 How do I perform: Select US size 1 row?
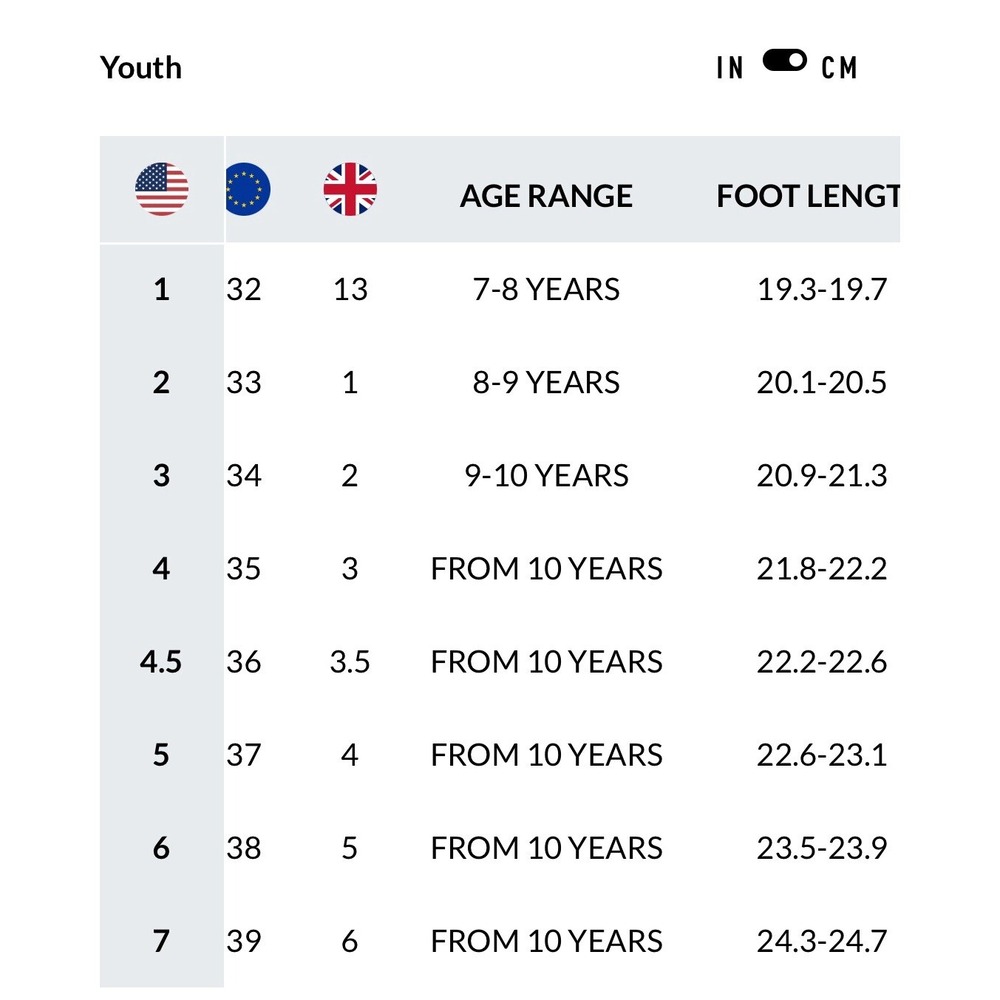(x=499, y=289)
